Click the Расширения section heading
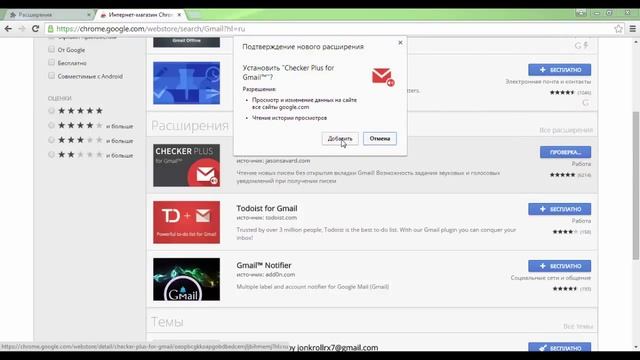Screen dimensions: 640x360 [190, 125]
